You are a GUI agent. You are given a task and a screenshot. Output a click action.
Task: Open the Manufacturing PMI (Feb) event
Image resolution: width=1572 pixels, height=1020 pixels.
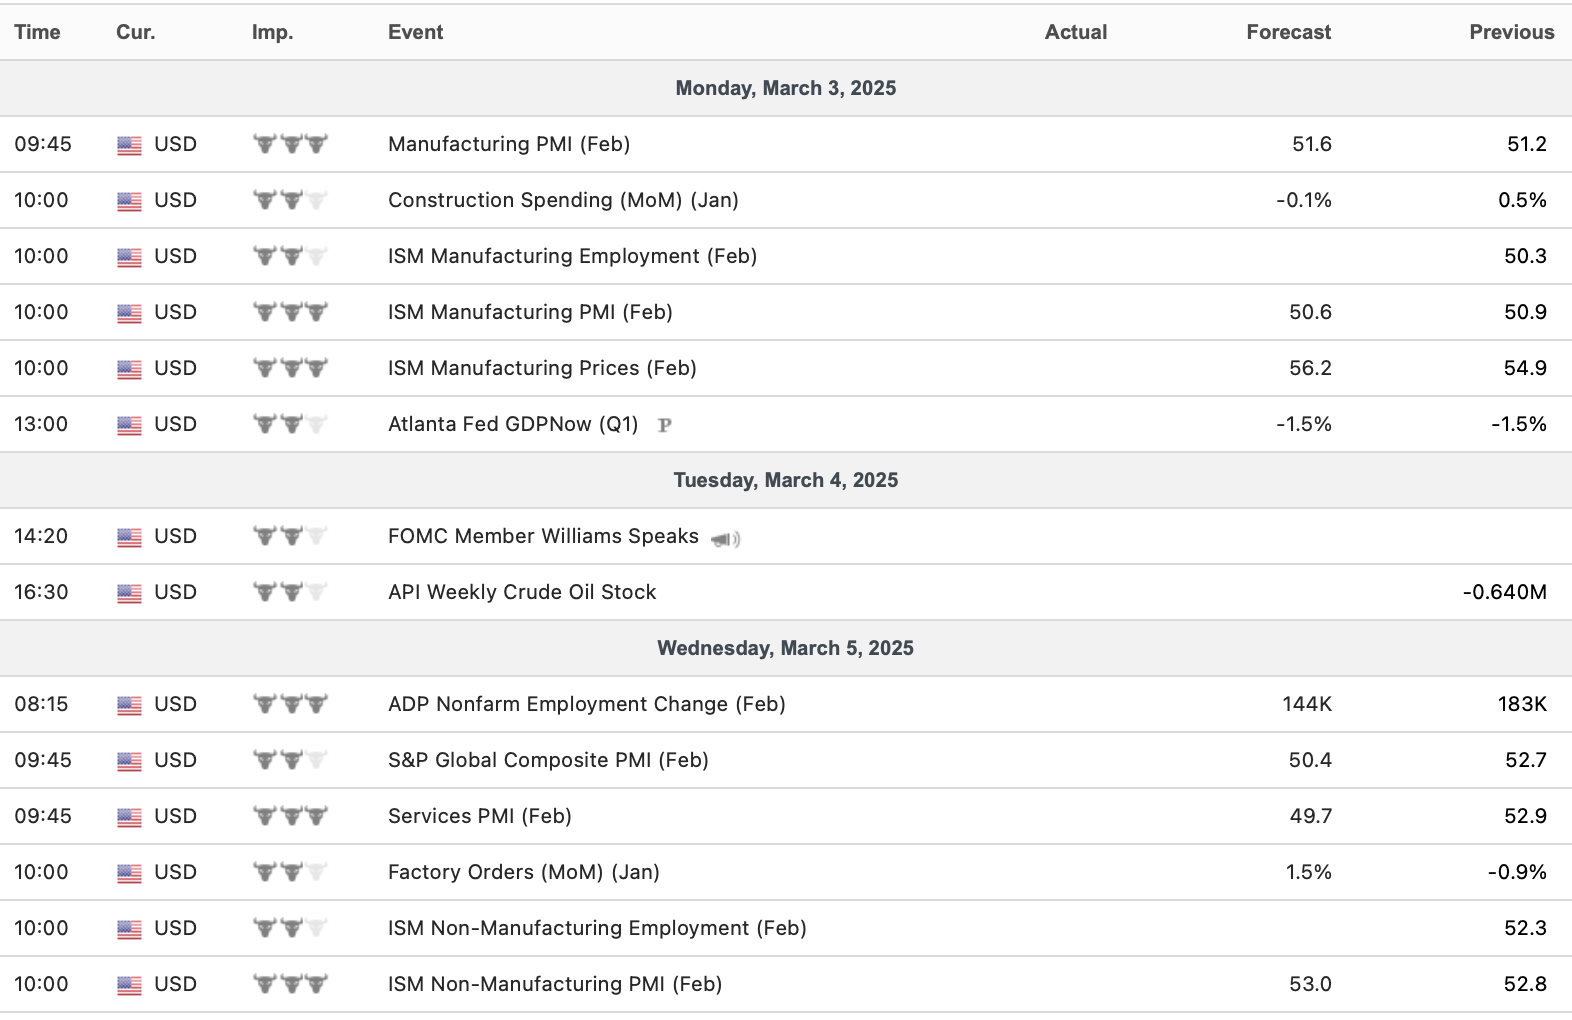click(x=508, y=144)
